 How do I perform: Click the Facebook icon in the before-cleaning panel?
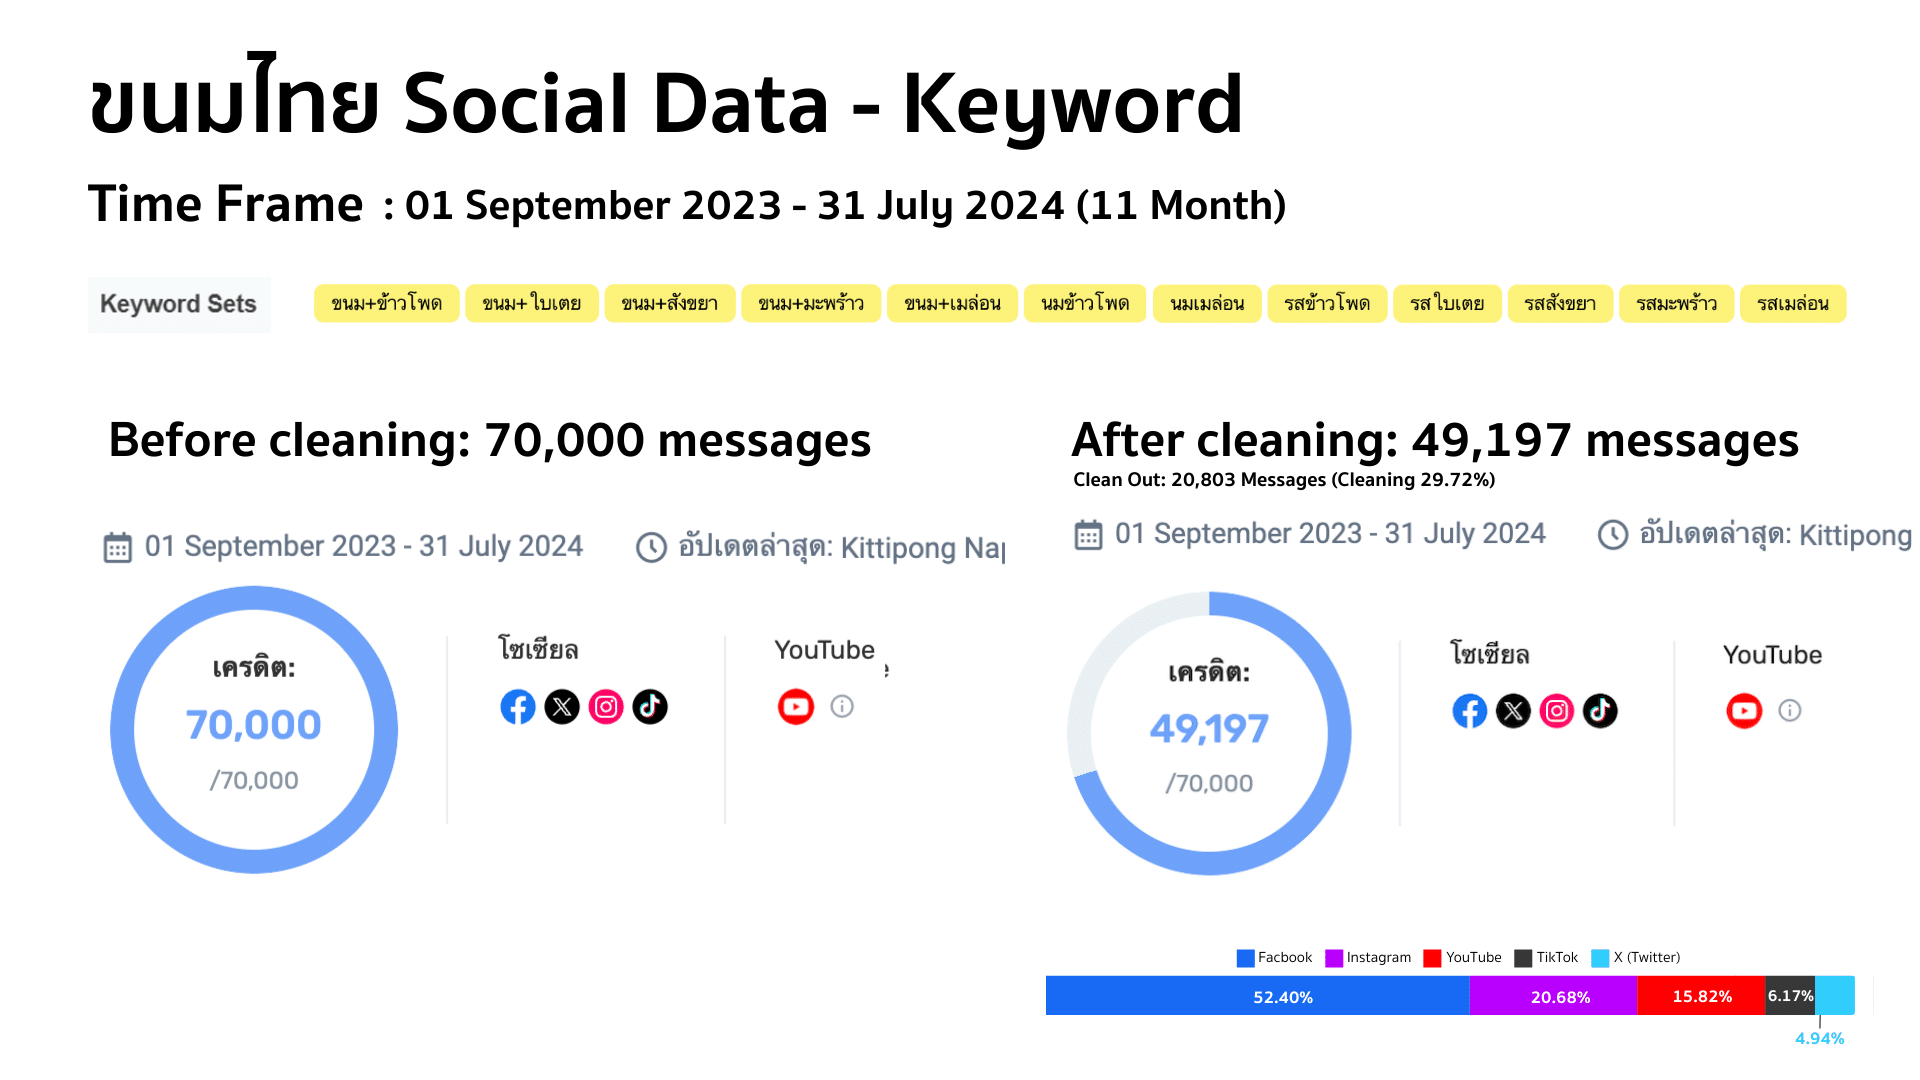[518, 707]
